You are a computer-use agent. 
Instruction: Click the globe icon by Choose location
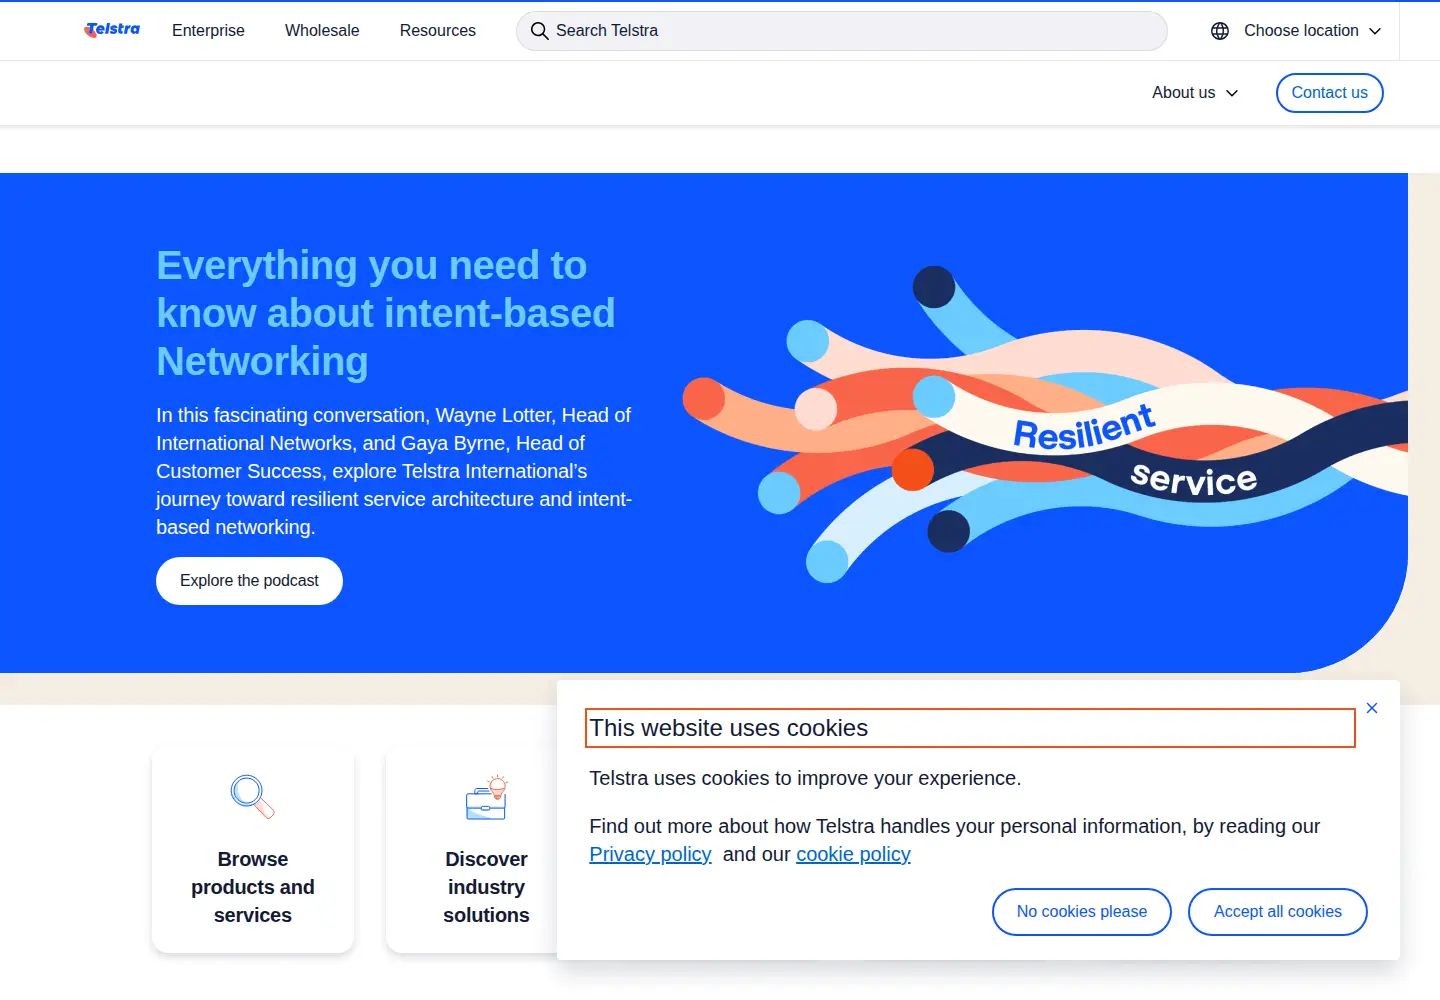pos(1220,31)
